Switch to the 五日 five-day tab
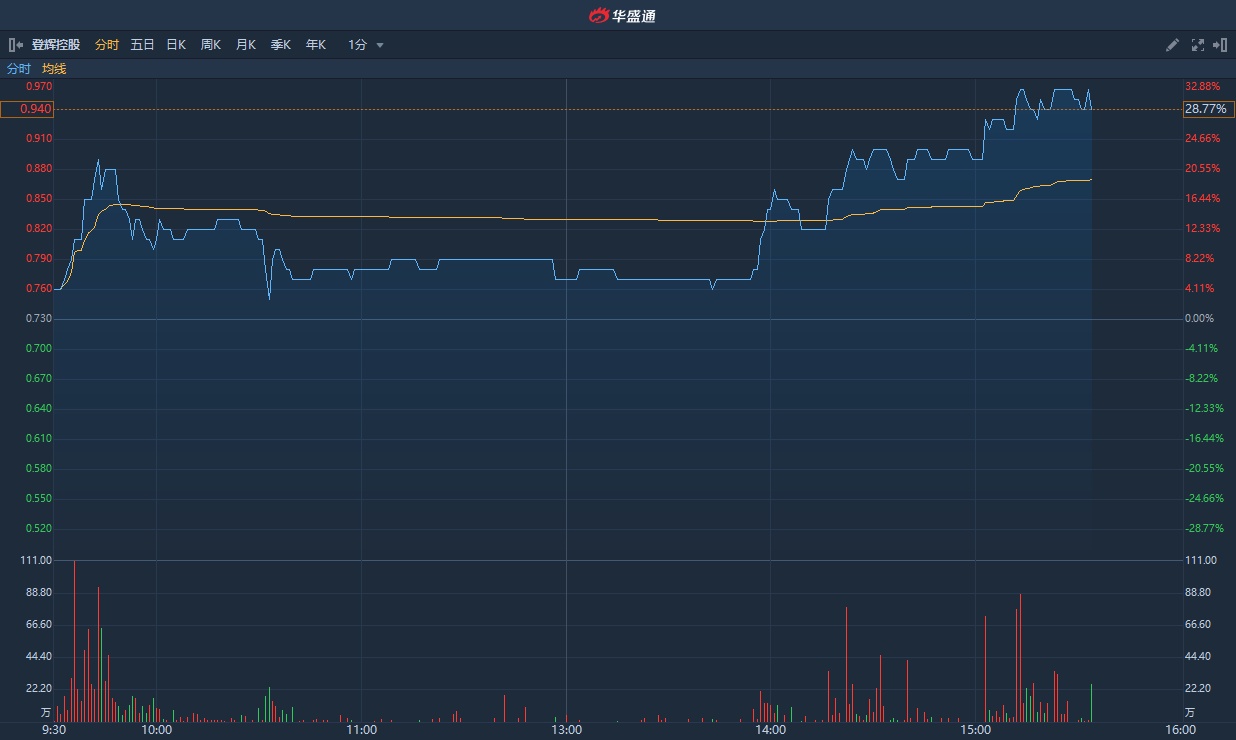1236x740 pixels. click(142, 45)
